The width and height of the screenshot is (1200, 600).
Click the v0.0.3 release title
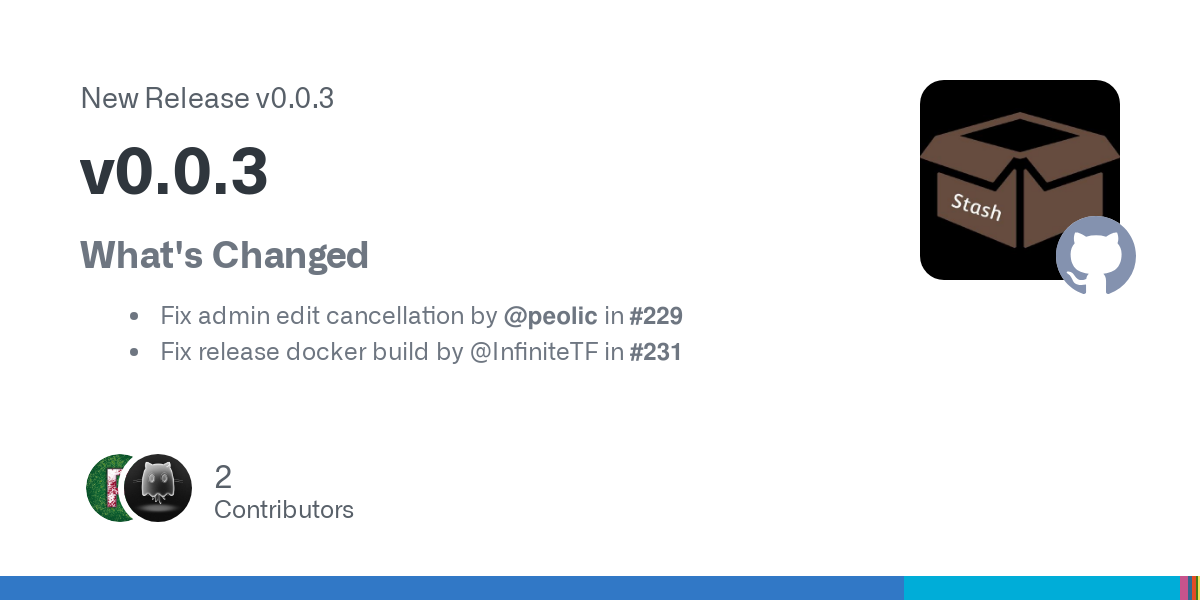[x=174, y=171]
